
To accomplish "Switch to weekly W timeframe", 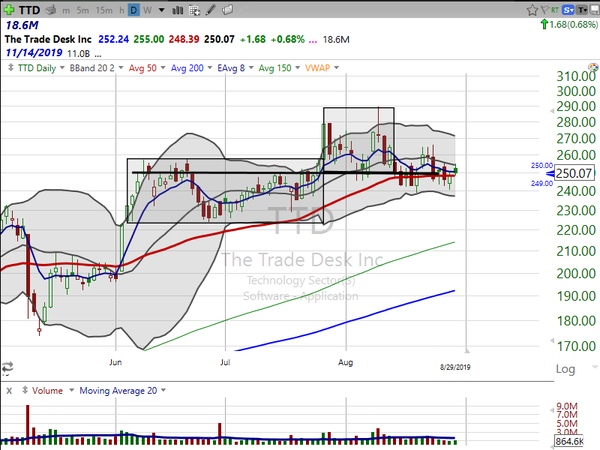I will (x=147, y=7).
